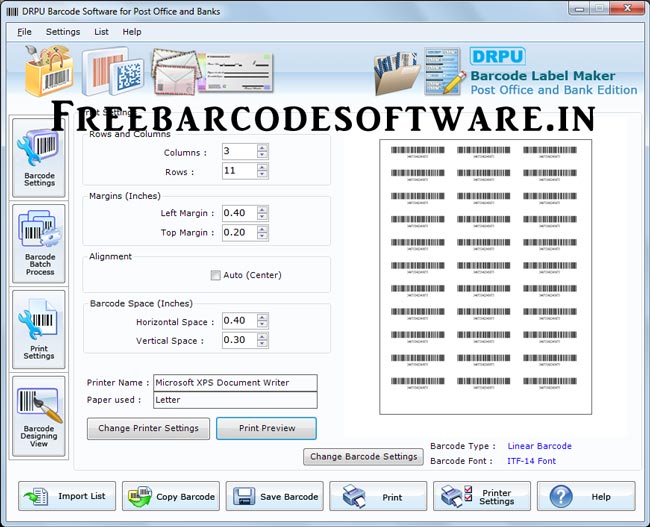
Task: Click the Vertical Space input field
Action: coord(240,340)
